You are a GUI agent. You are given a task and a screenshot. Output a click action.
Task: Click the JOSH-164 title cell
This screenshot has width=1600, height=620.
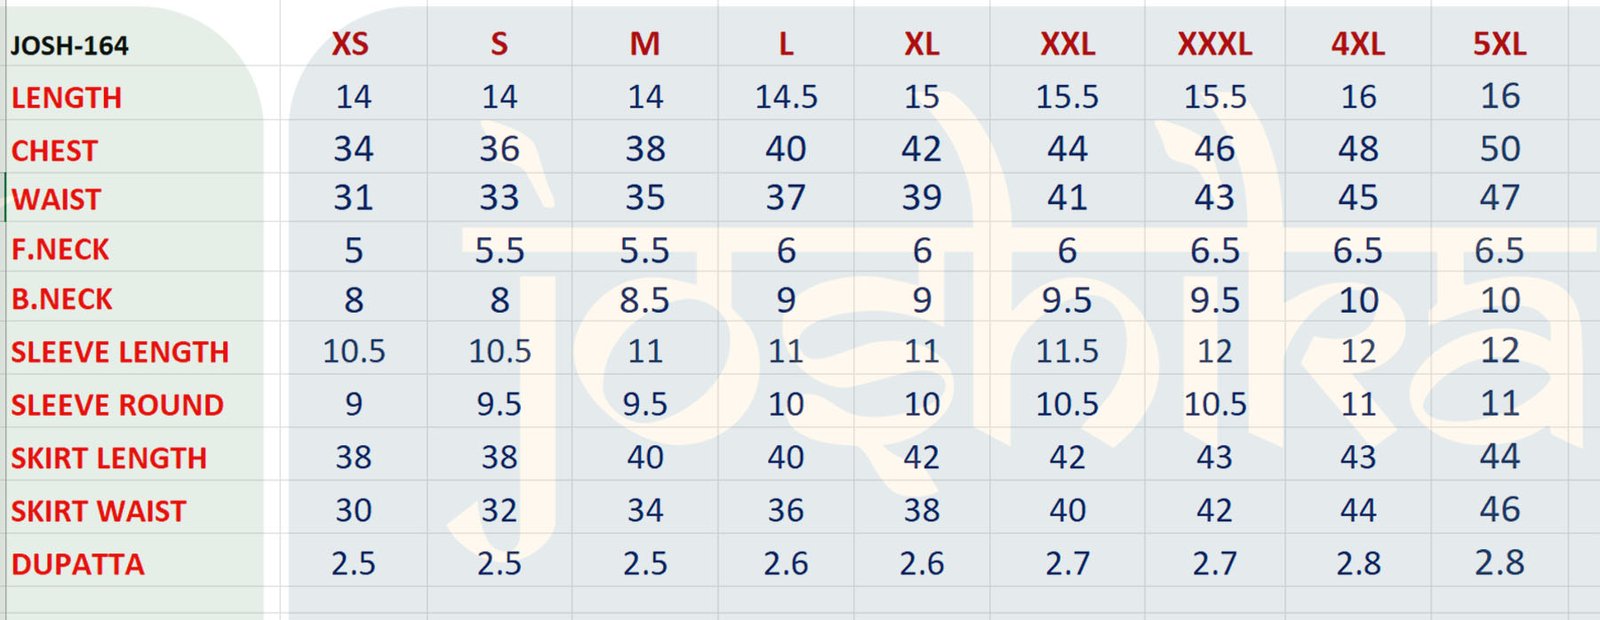70,46
